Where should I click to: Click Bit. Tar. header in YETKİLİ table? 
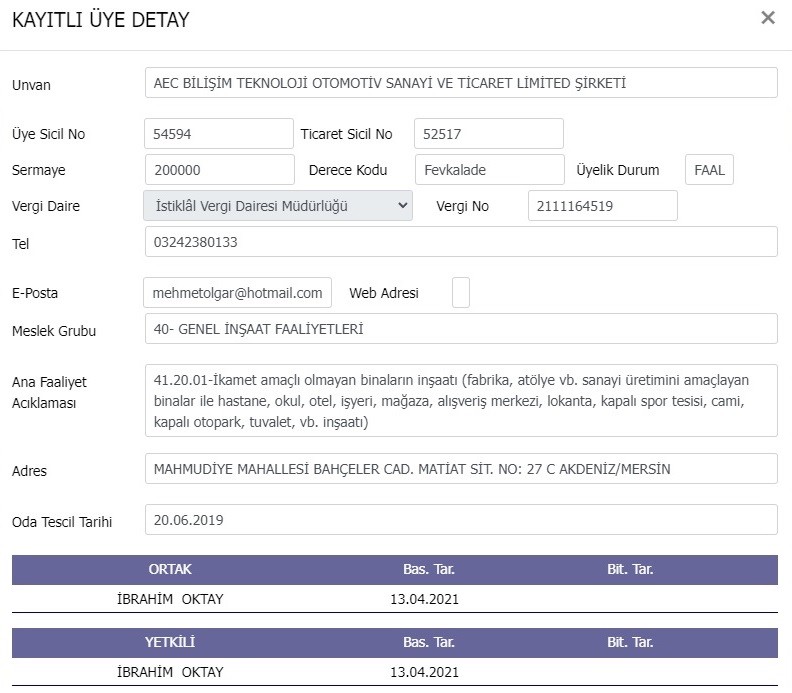(x=630, y=642)
